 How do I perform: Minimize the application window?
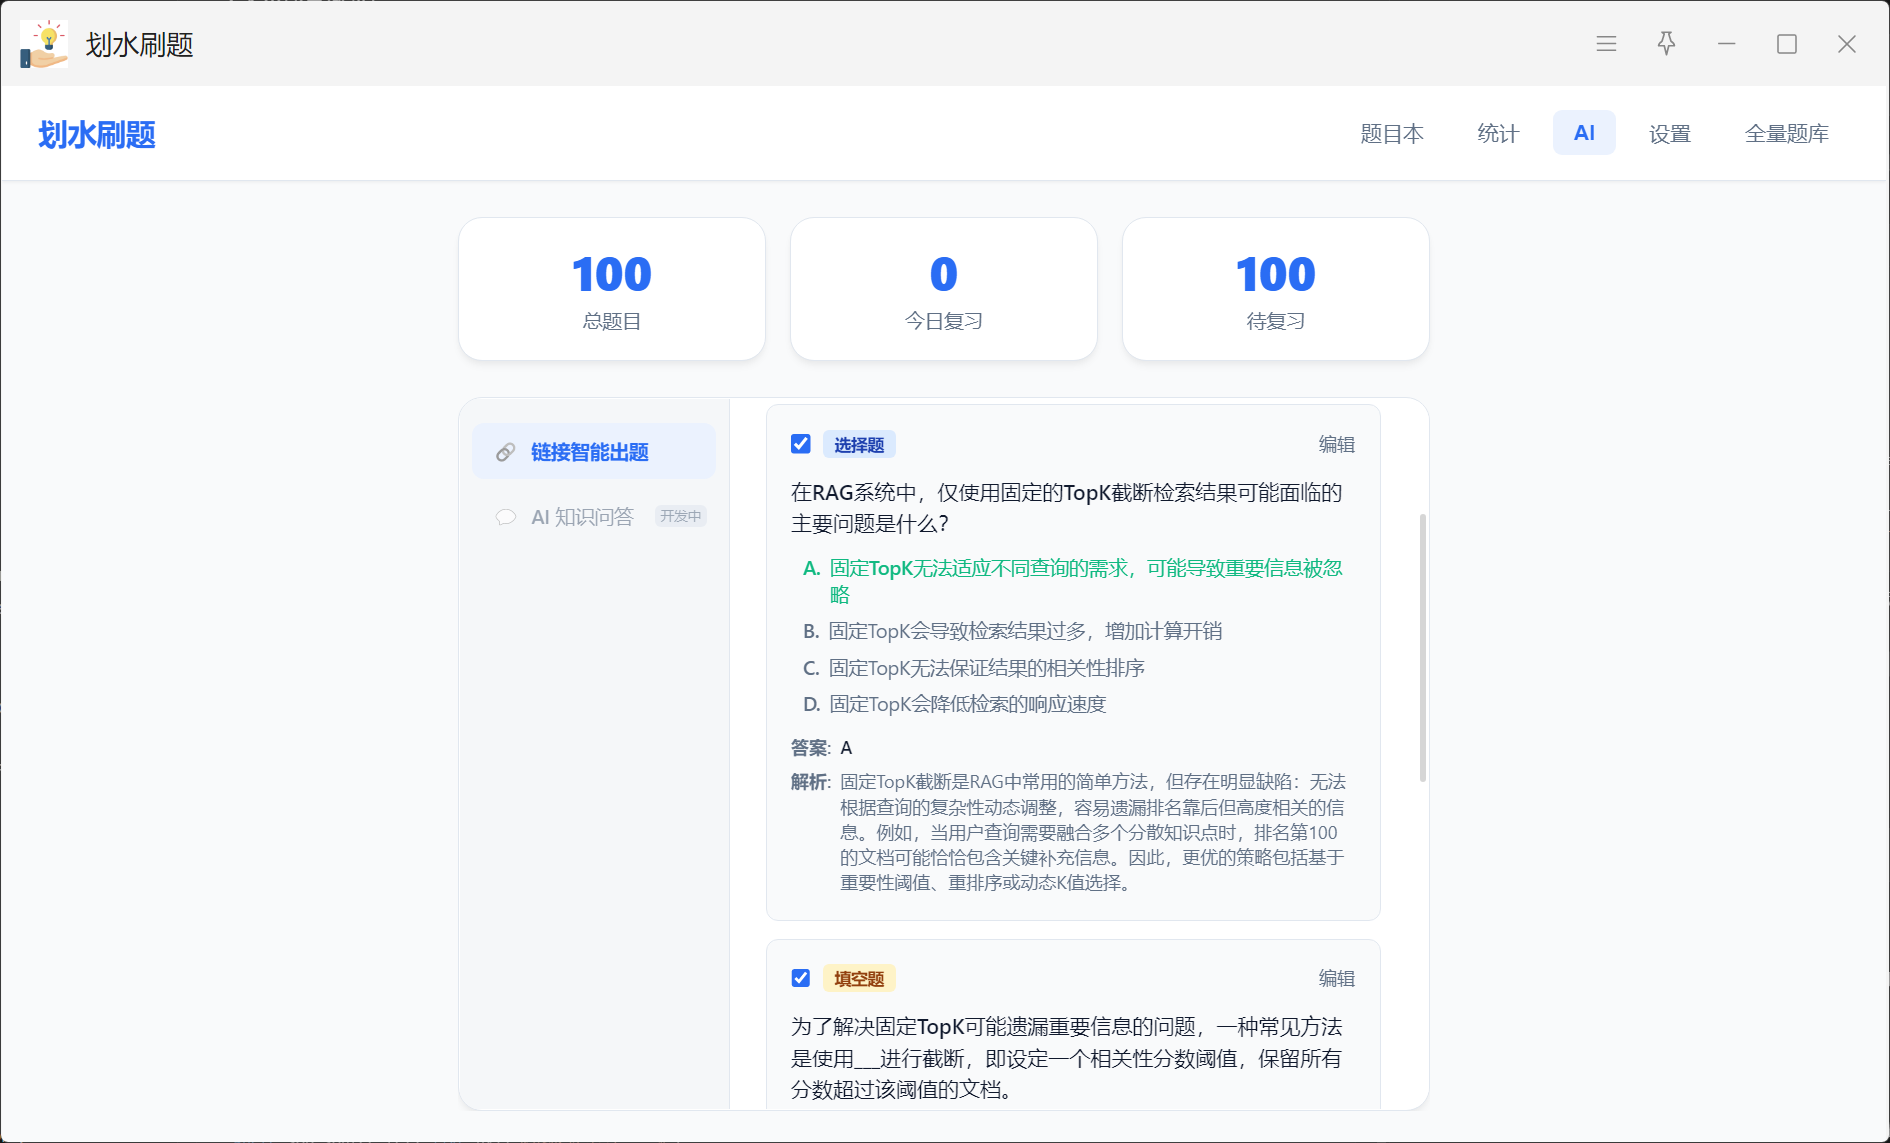point(1726,44)
